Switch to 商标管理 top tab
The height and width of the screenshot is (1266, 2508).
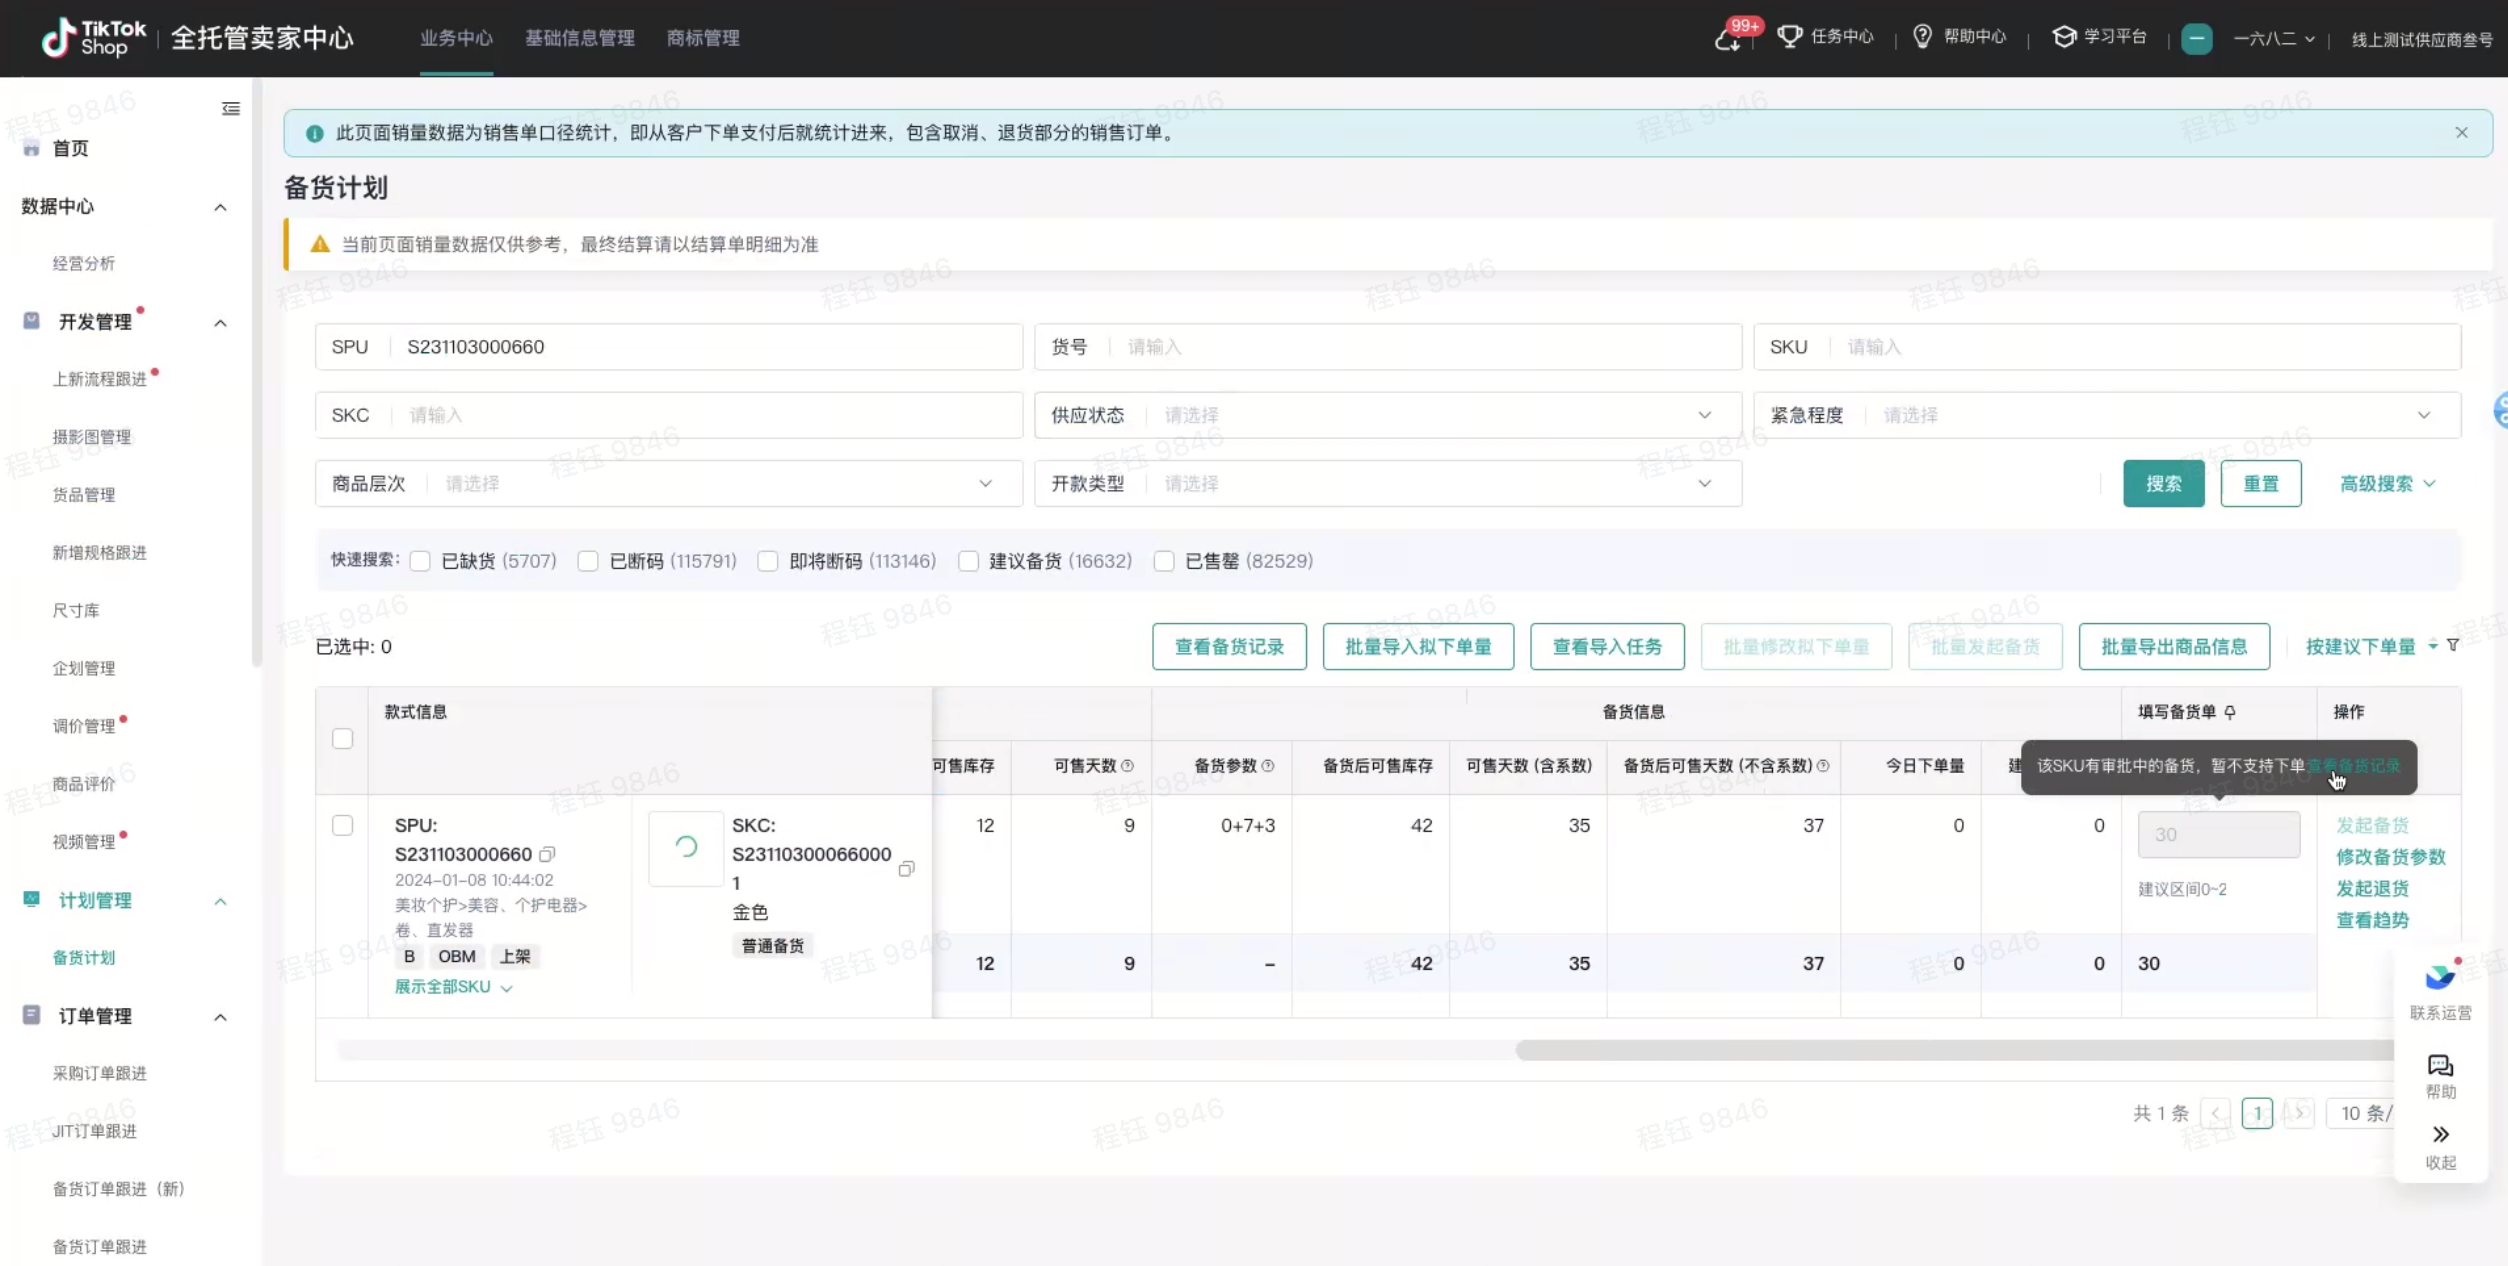pyautogui.click(x=703, y=38)
